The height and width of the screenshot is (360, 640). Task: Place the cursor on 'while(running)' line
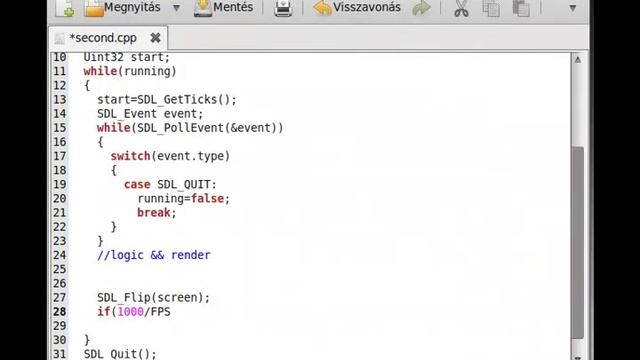pyautogui.click(x=130, y=71)
